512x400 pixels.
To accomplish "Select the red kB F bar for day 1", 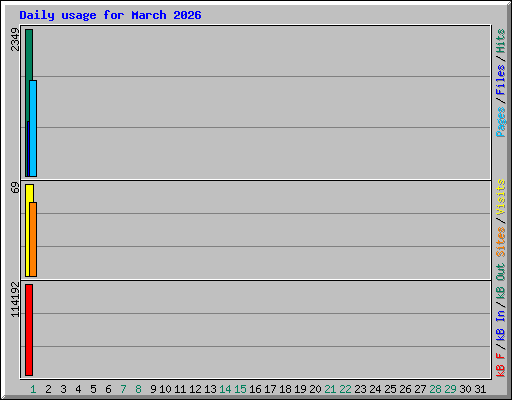I will coord(29,330).
